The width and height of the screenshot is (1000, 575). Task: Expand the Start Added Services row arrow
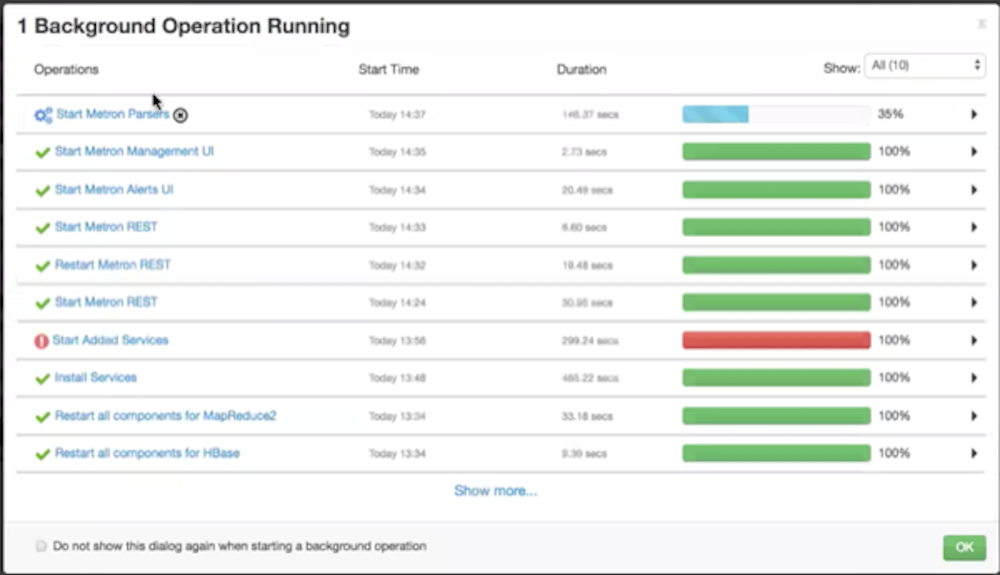974,340
